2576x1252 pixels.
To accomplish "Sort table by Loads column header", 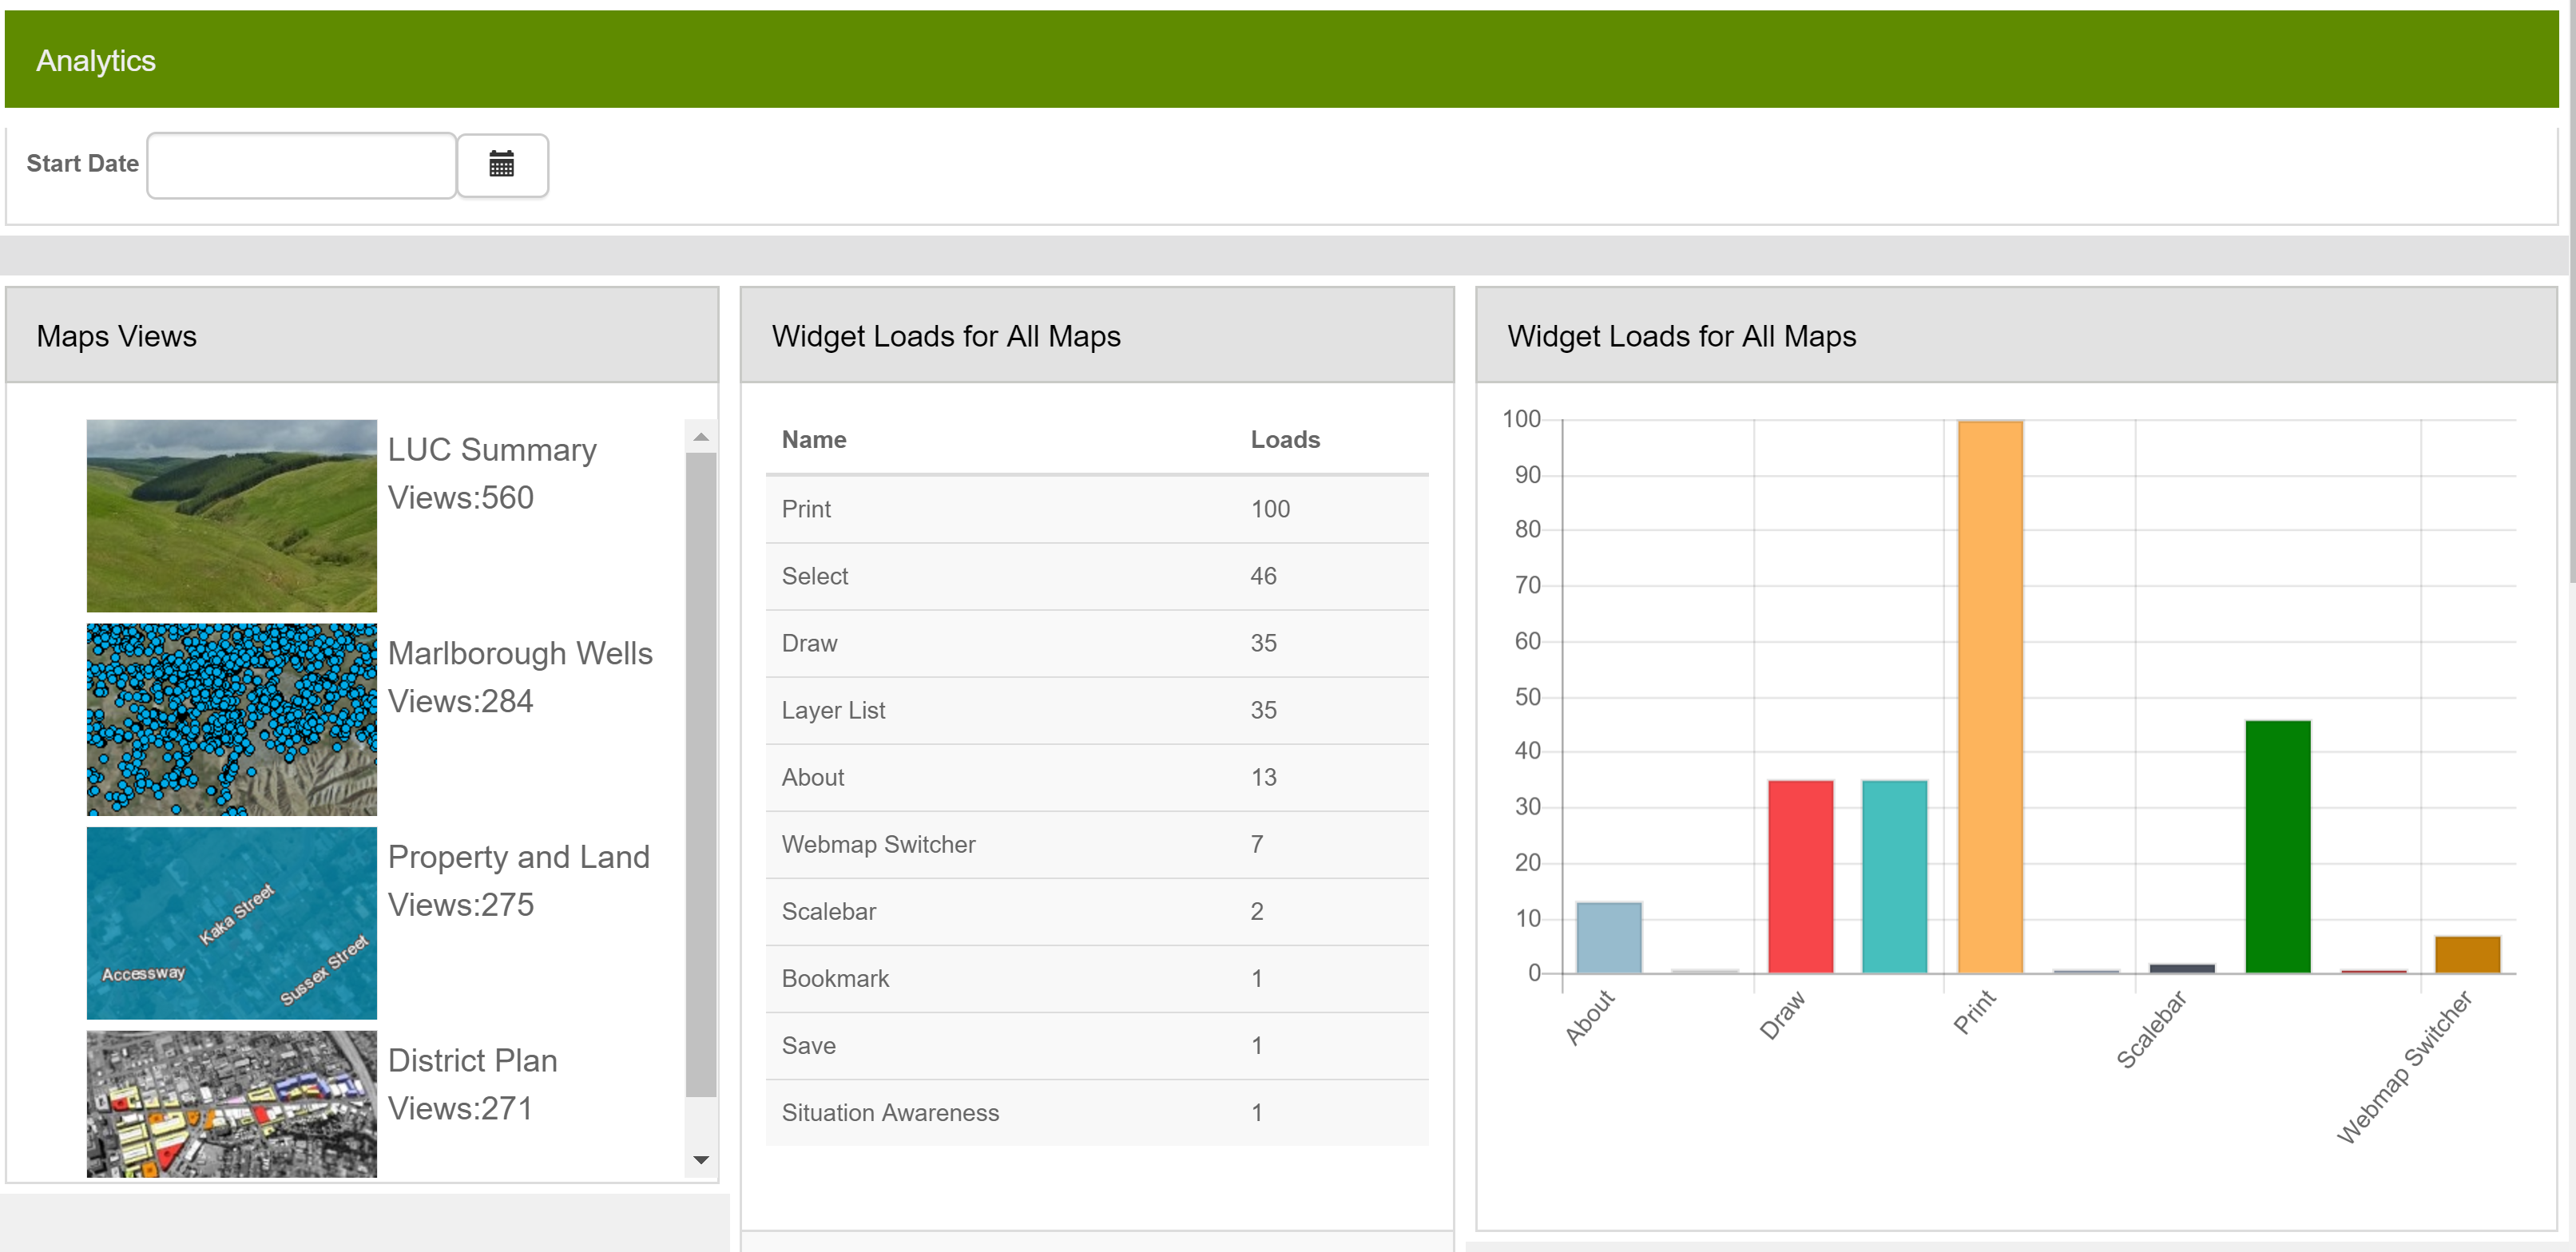I will 1284,440.
